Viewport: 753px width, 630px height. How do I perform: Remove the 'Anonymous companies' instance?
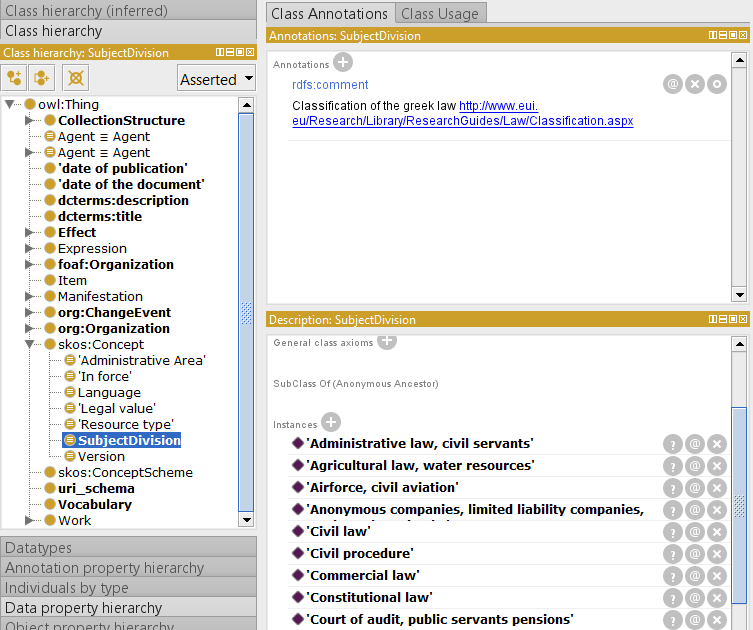[x=717, y=510]
